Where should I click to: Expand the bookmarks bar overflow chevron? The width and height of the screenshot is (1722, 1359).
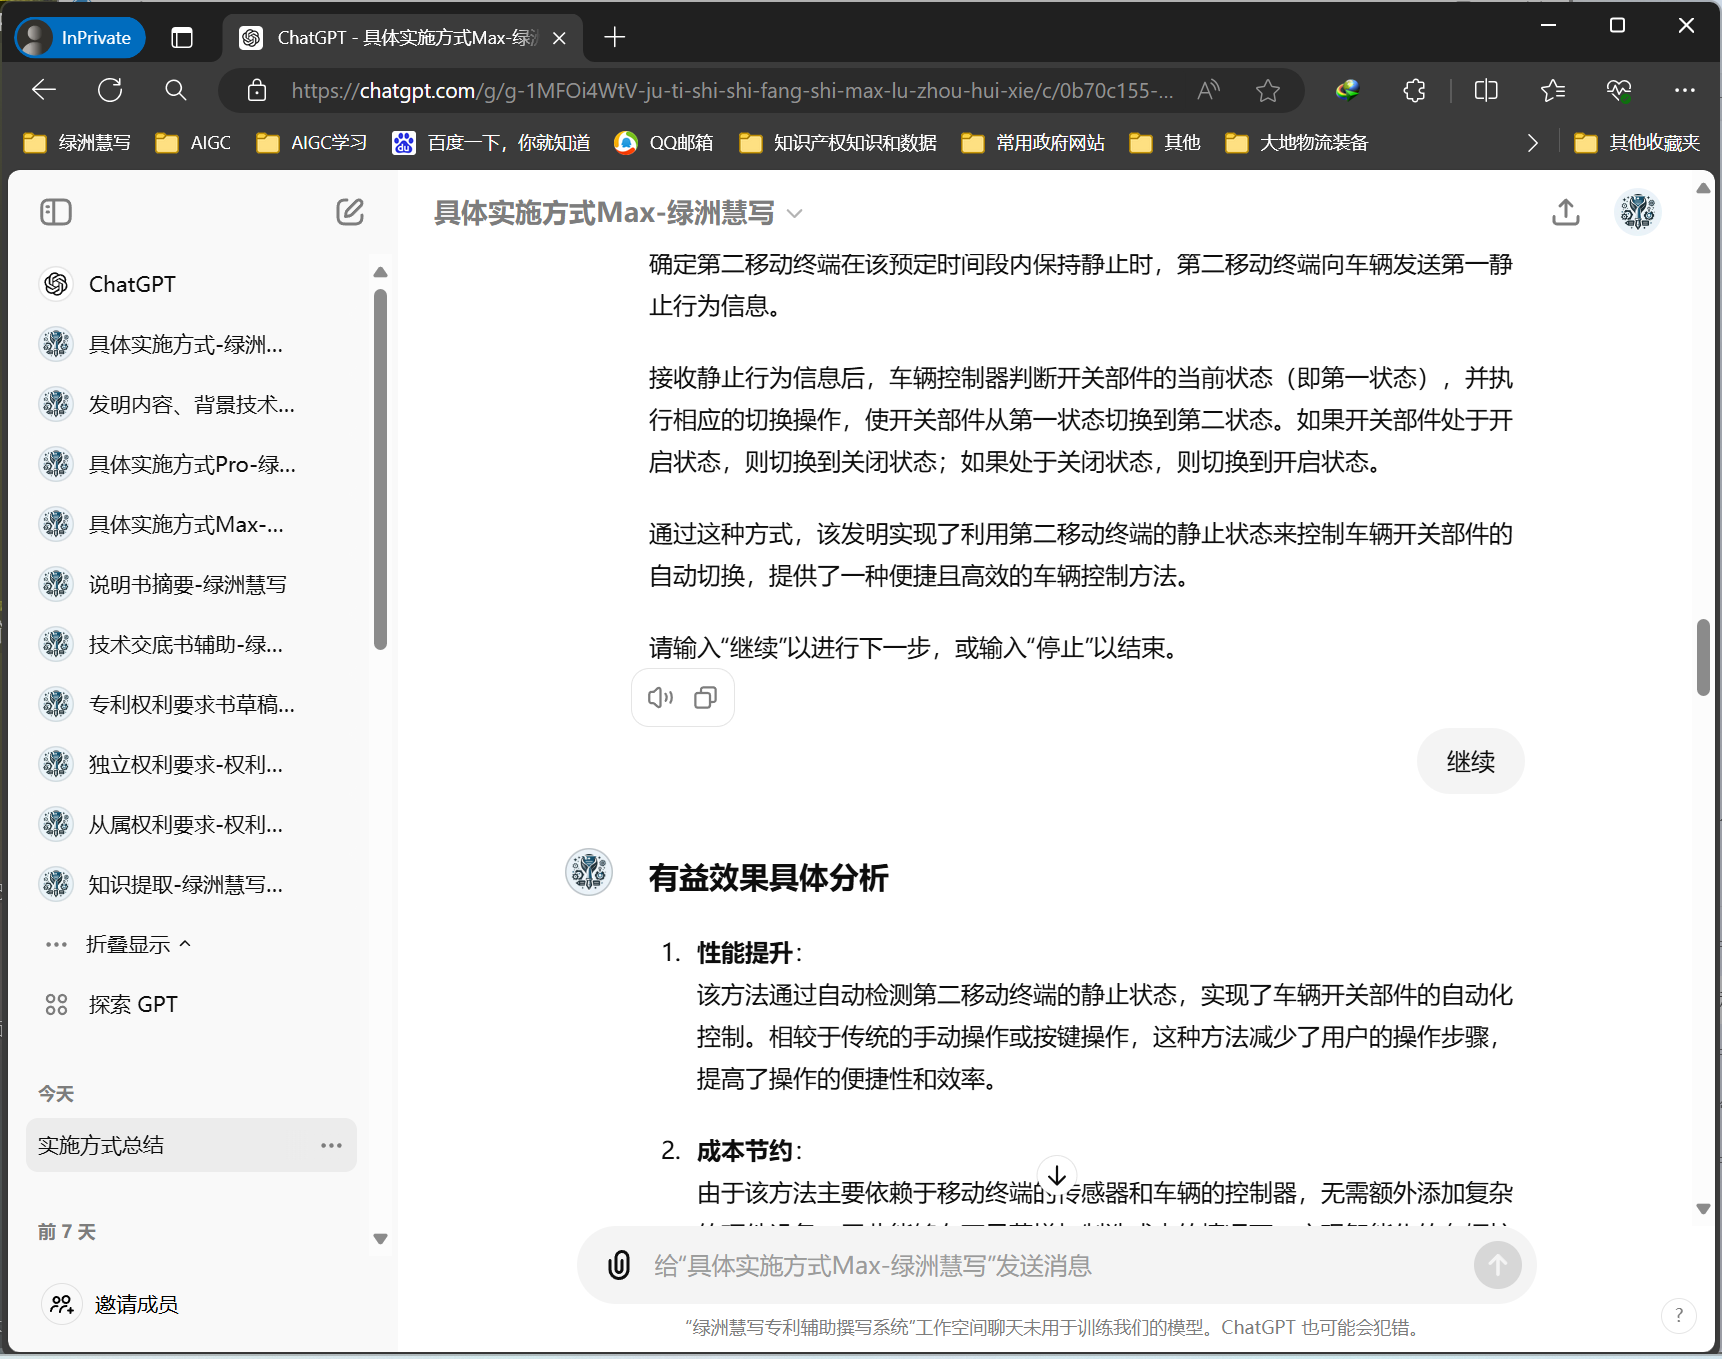[1532, 142]
